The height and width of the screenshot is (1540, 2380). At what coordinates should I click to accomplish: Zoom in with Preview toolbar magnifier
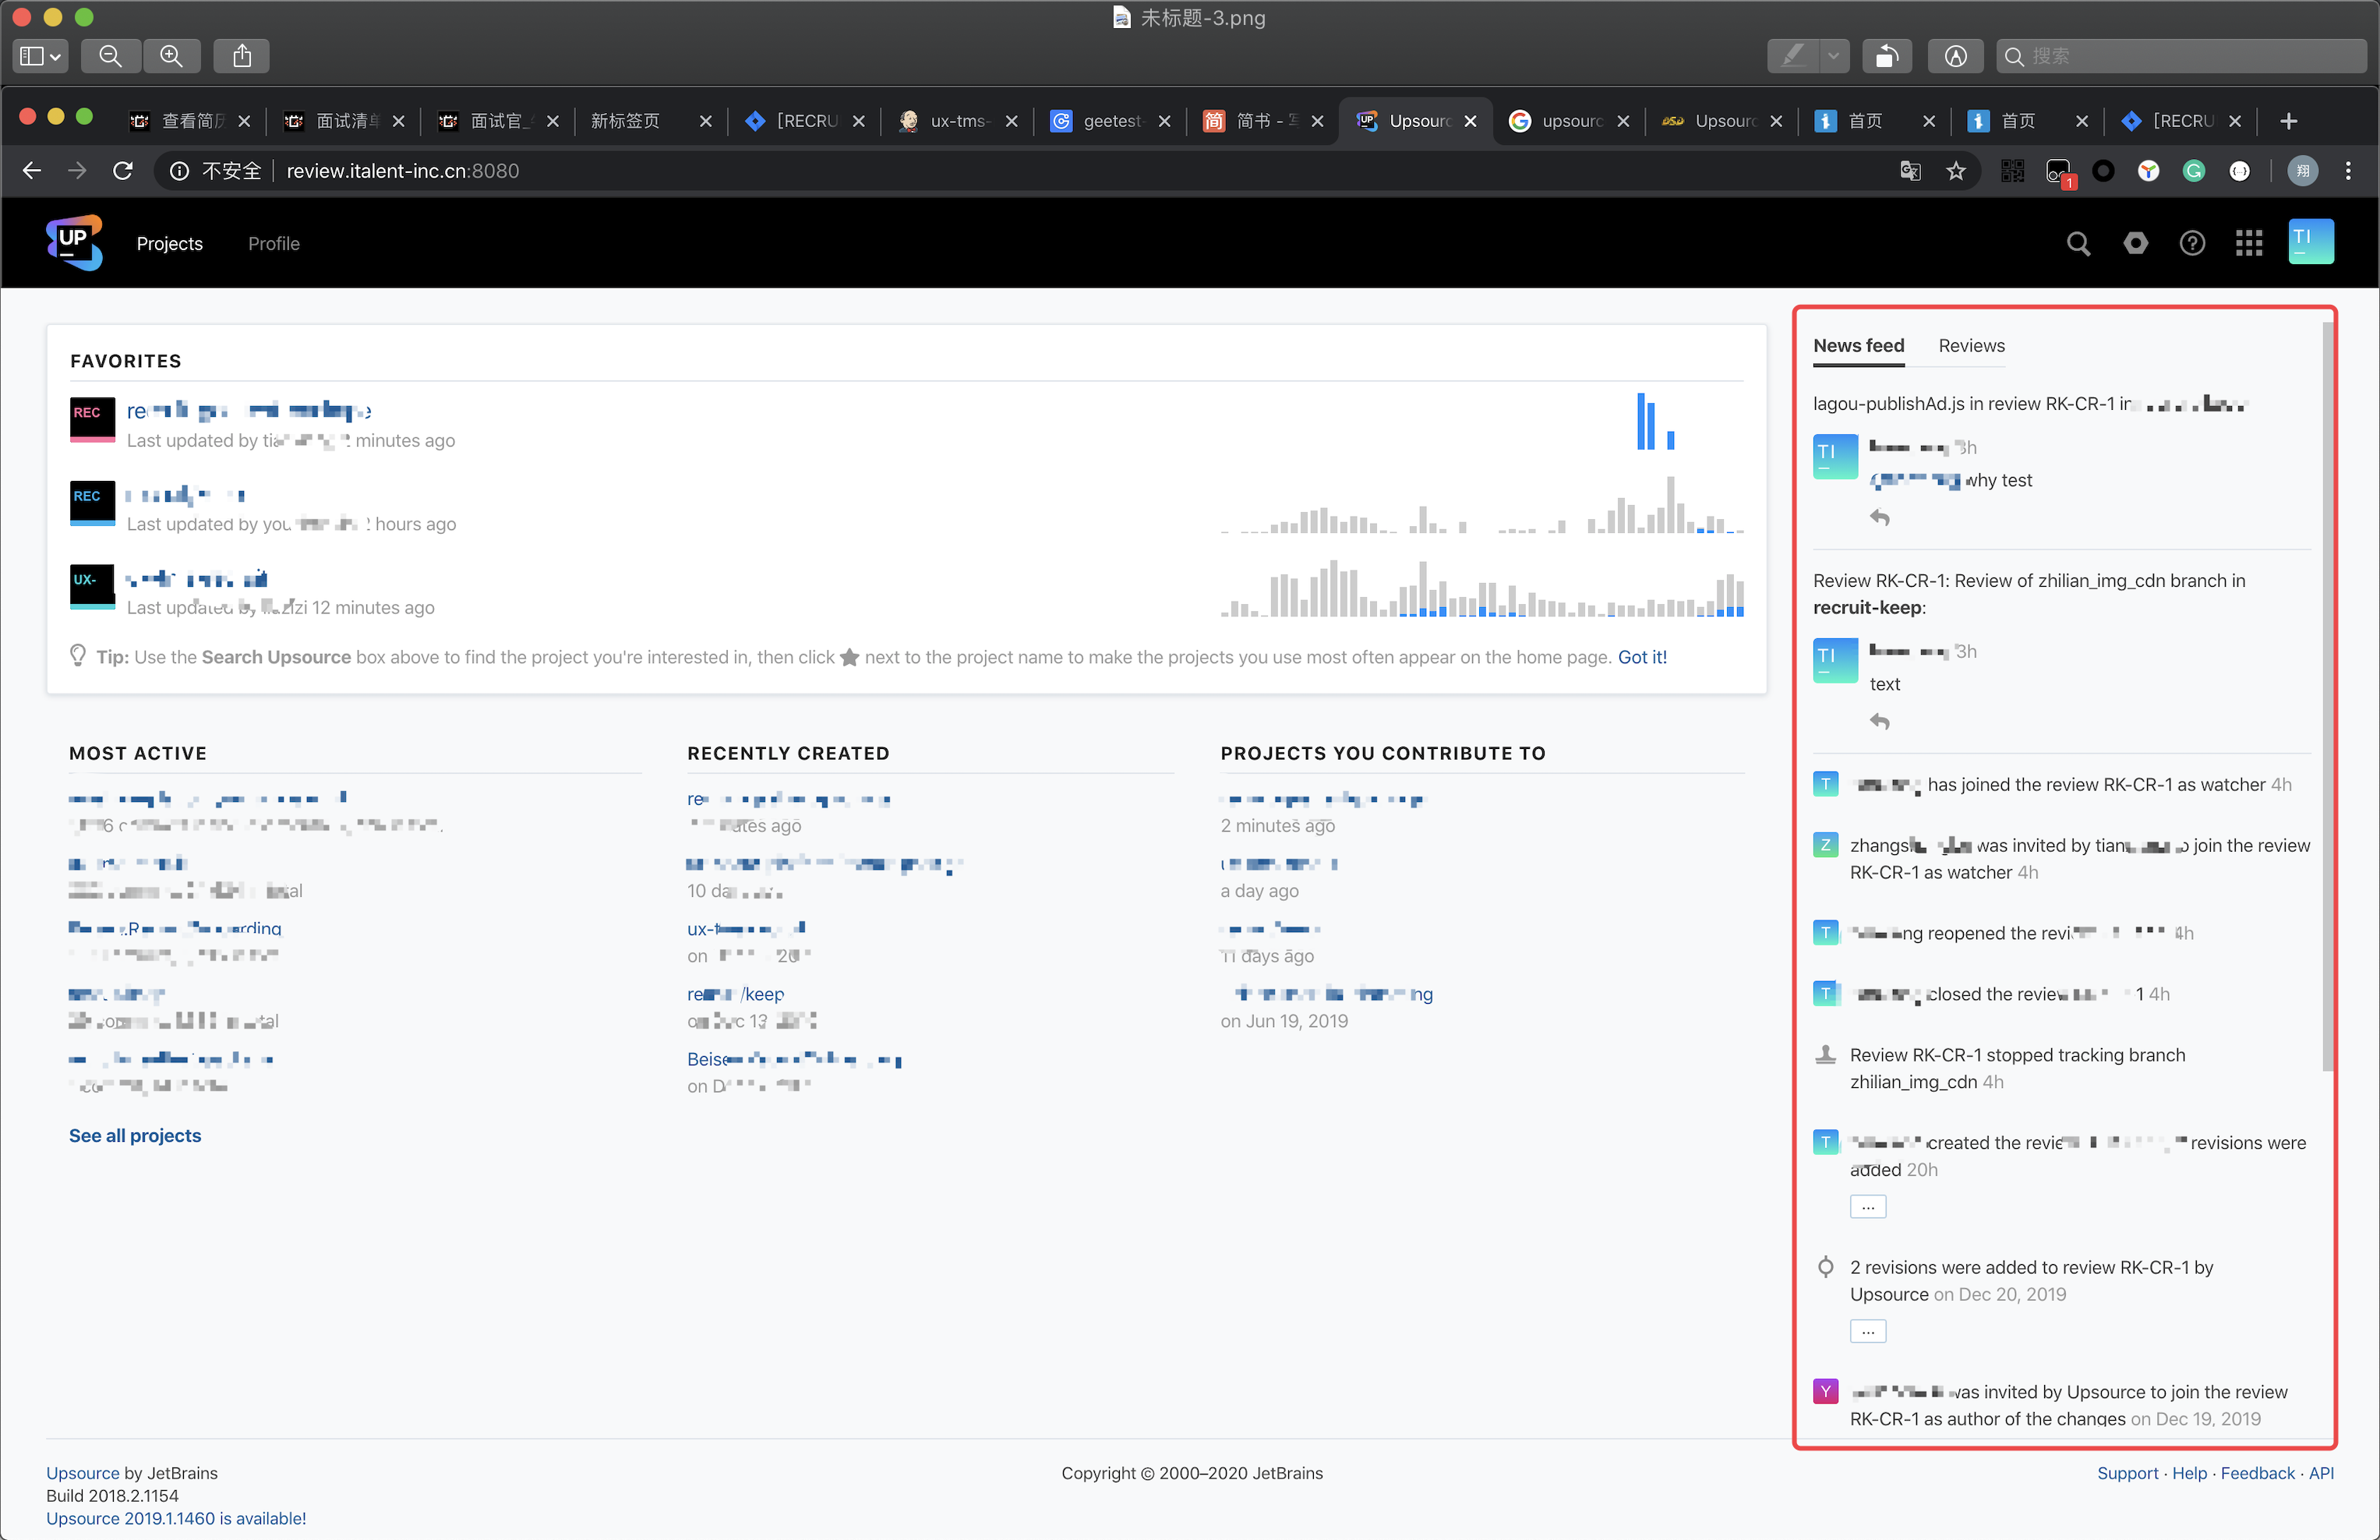[x=171, y=56]
